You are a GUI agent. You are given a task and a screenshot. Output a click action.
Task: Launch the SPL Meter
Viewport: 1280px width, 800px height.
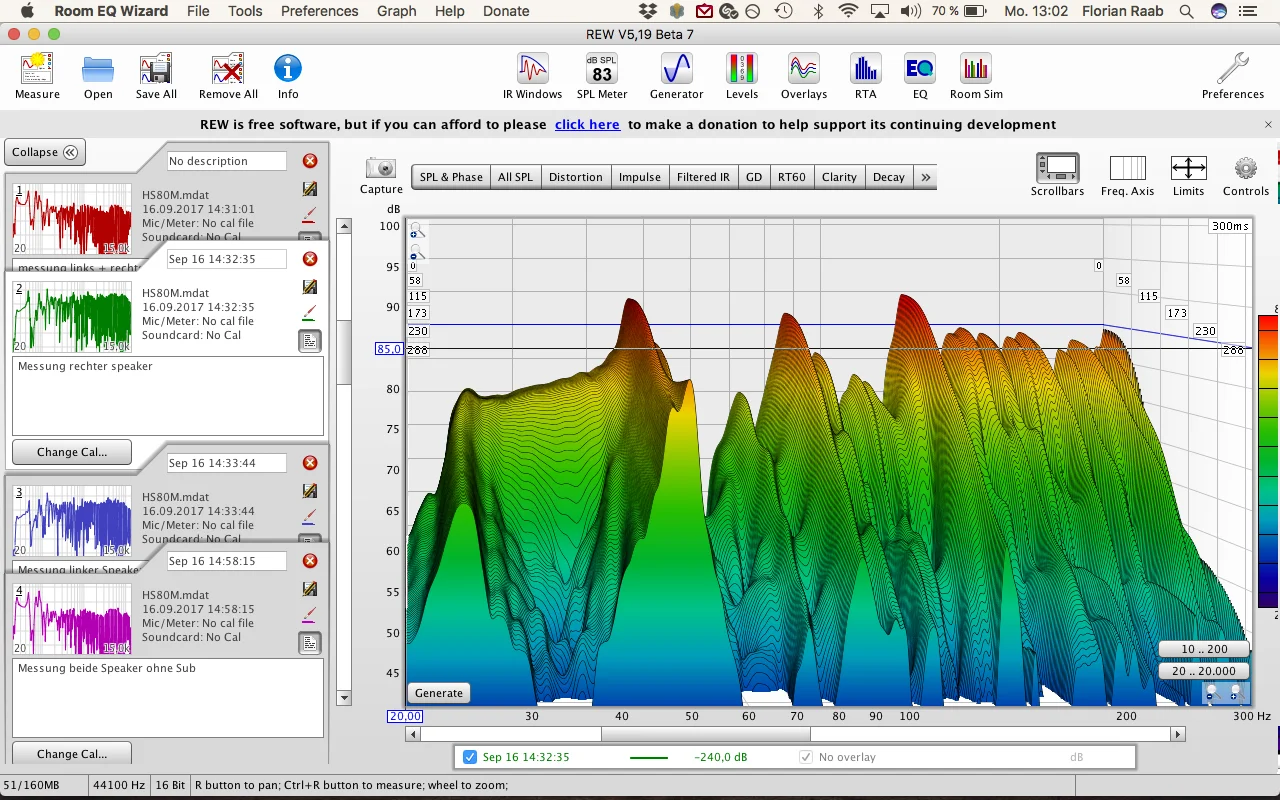pyautogui.click(x=602, y=76)
